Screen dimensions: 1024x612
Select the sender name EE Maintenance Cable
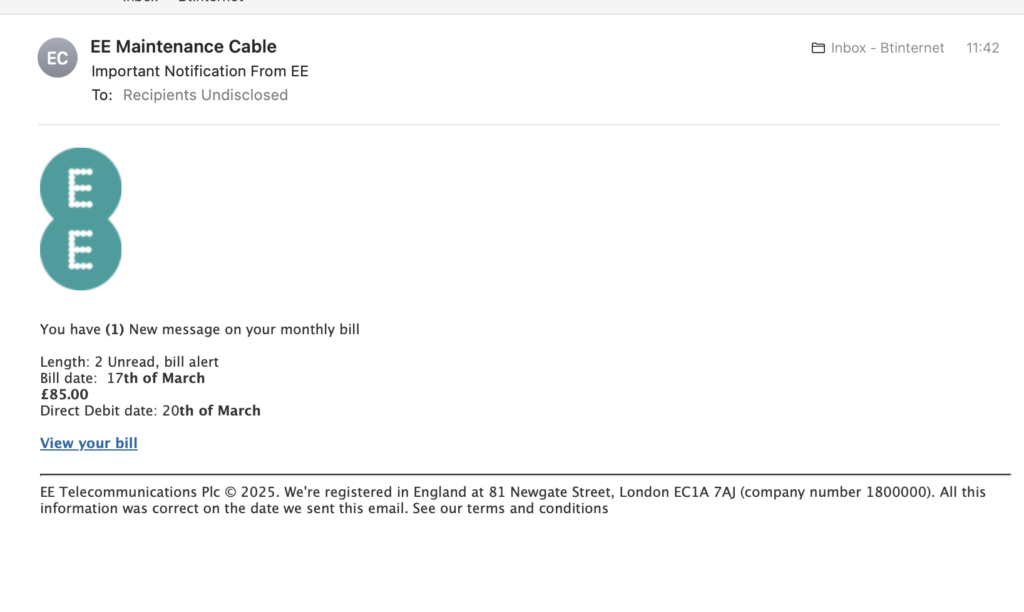(184, 46)
